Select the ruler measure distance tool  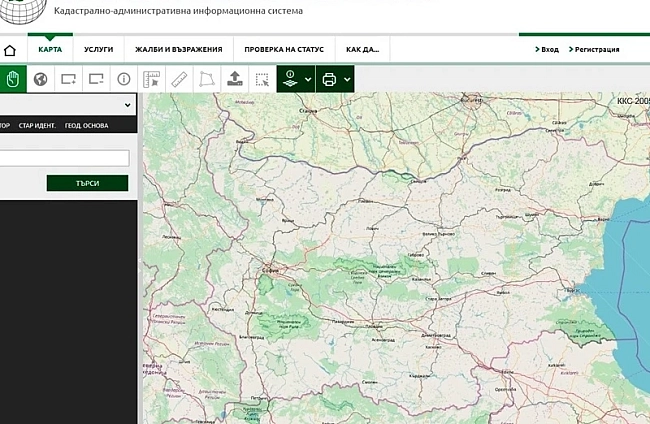point(180,78)
